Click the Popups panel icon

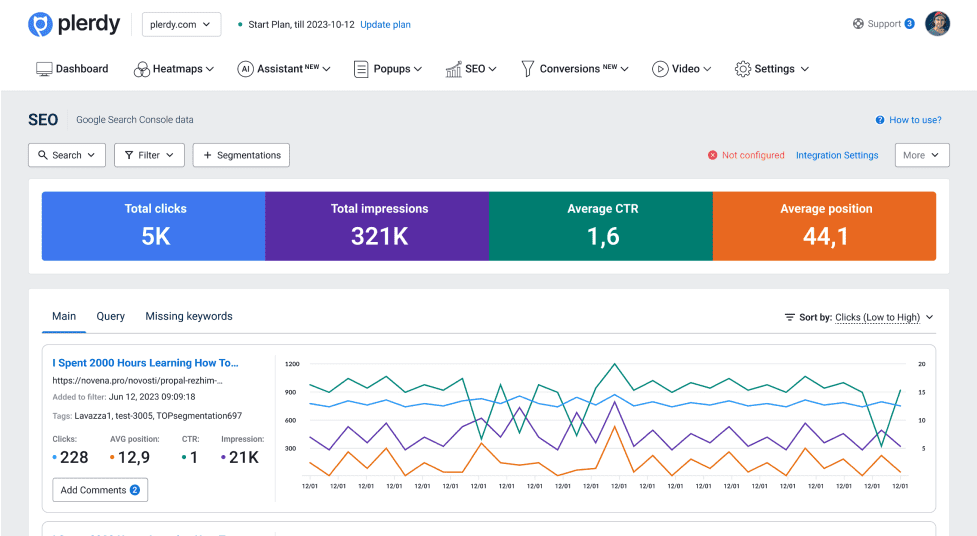[361, 69]
